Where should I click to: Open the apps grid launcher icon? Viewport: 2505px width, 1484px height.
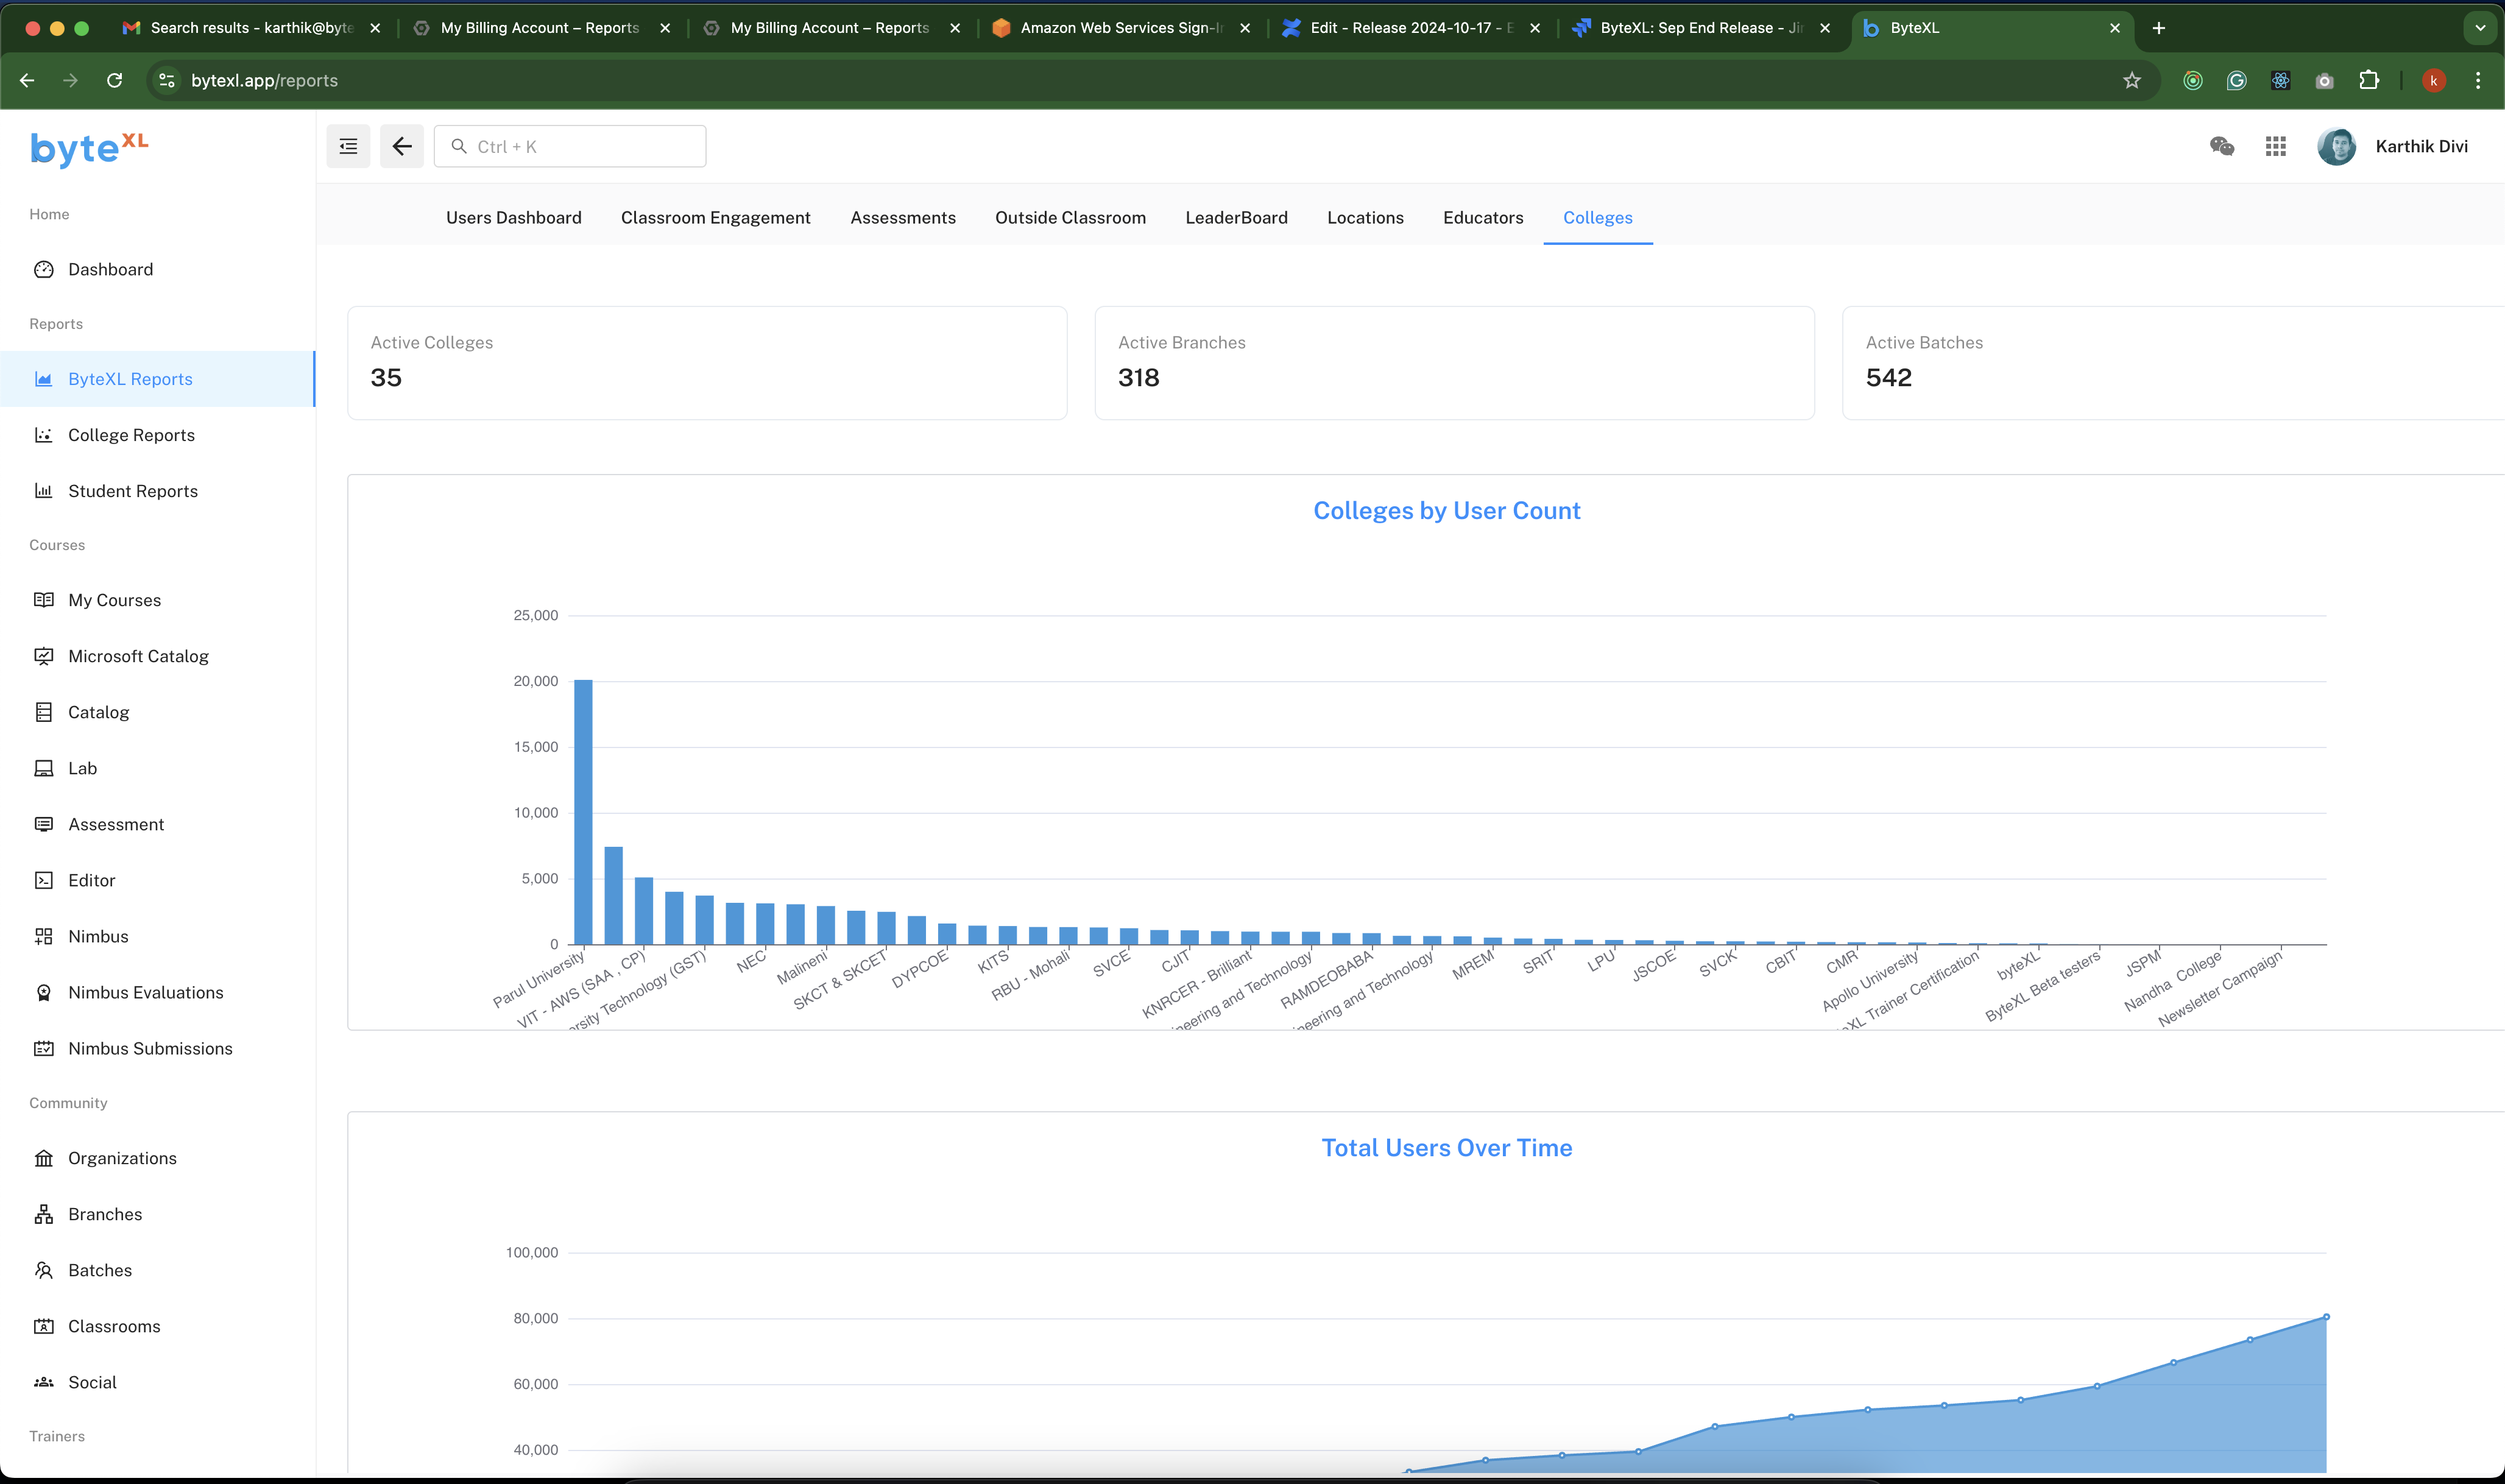point(2275,146)
